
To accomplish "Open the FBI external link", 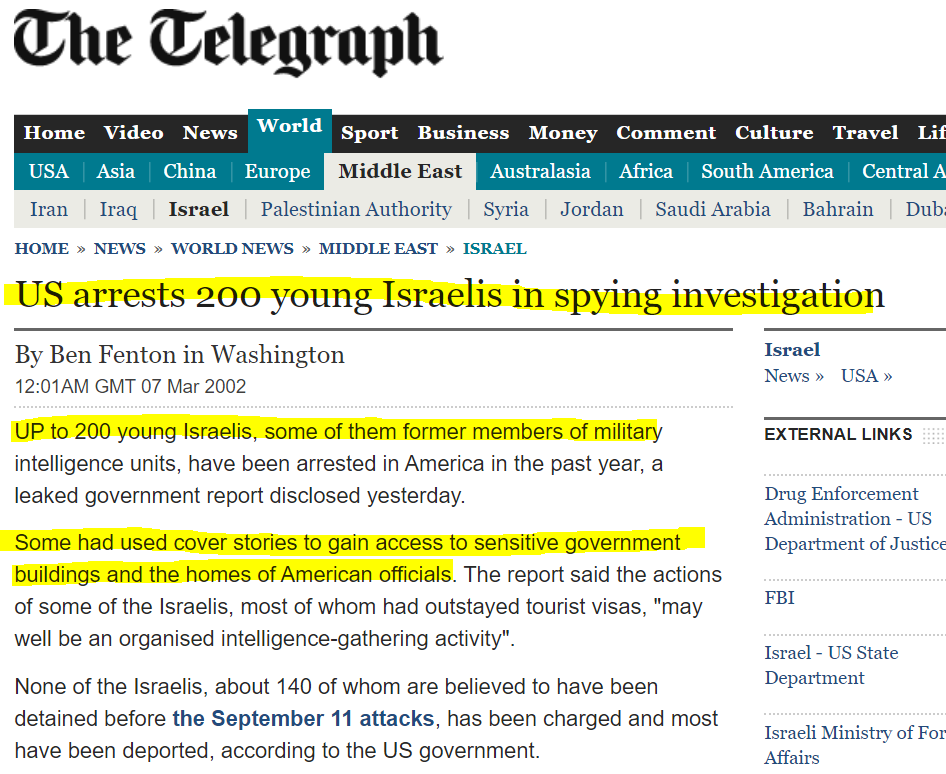I will coord(780,598).
